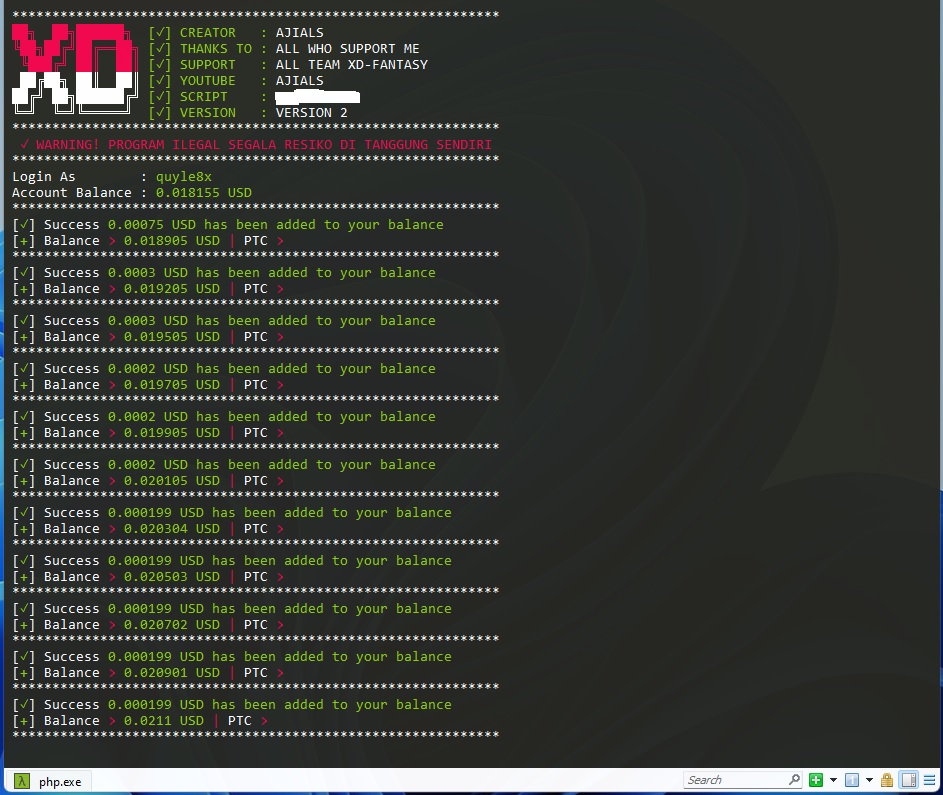Toggle the split panel view button
This screenshot has height=795, width=943.
pyautogui.click(x=908, y=780)
